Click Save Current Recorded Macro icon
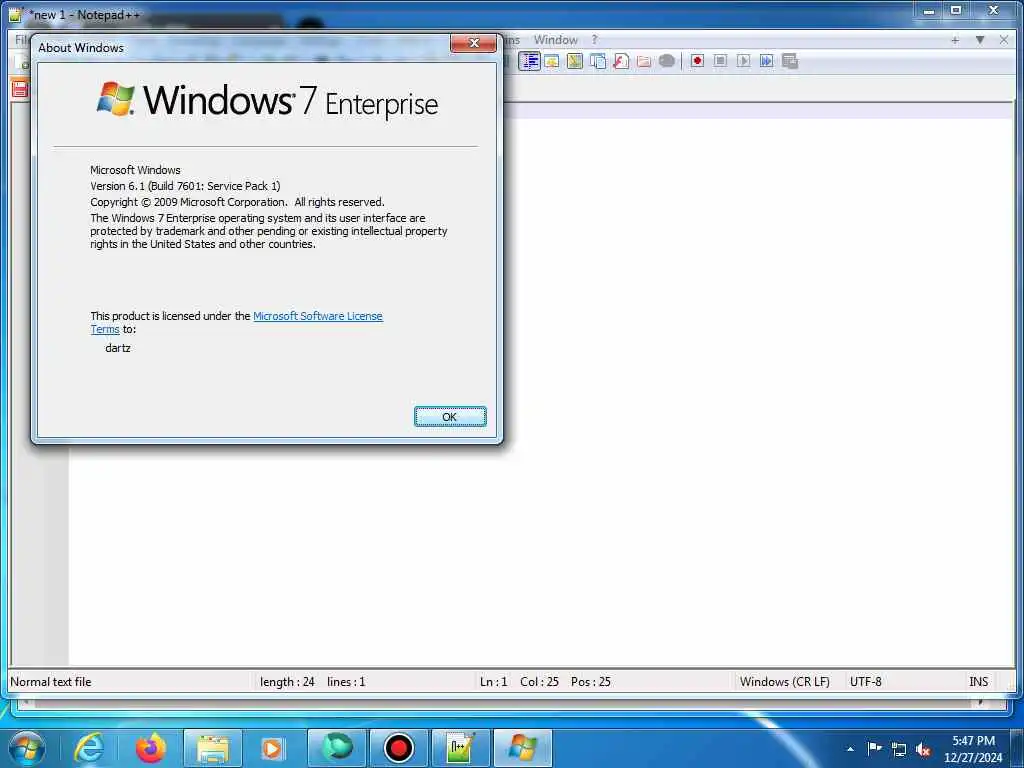1024x768 pixels. point(790,61)
